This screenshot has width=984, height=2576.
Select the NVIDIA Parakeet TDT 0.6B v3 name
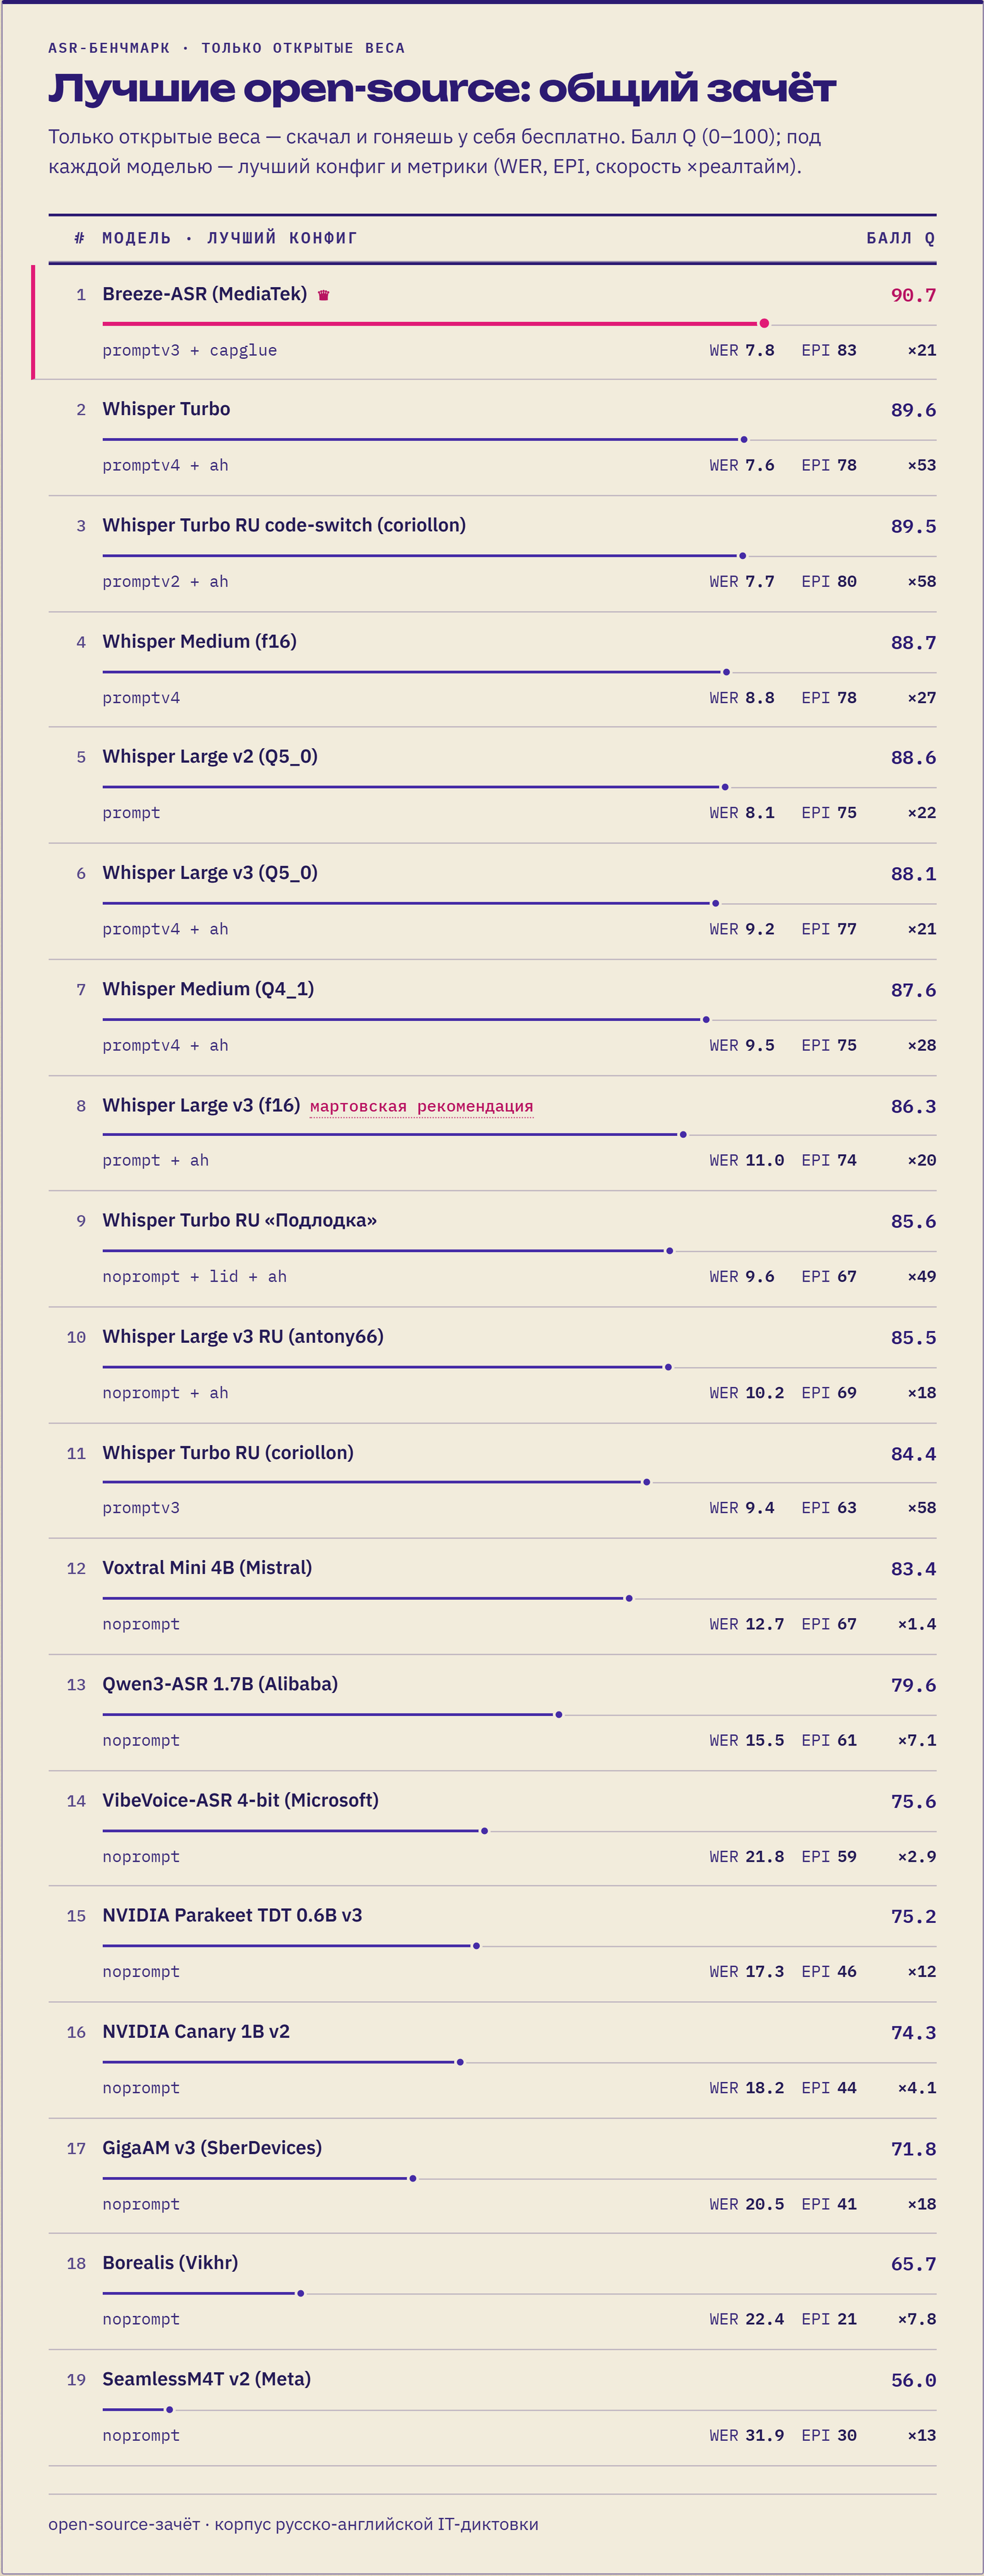[232, 1915]
